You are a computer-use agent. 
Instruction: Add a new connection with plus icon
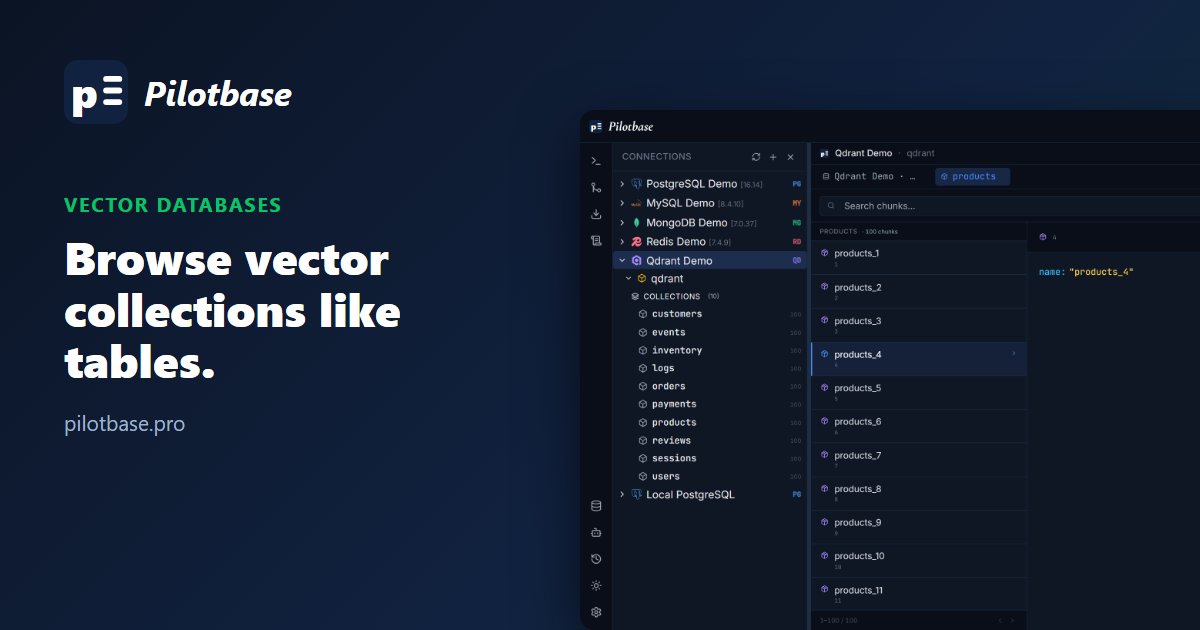coord(773,157)
